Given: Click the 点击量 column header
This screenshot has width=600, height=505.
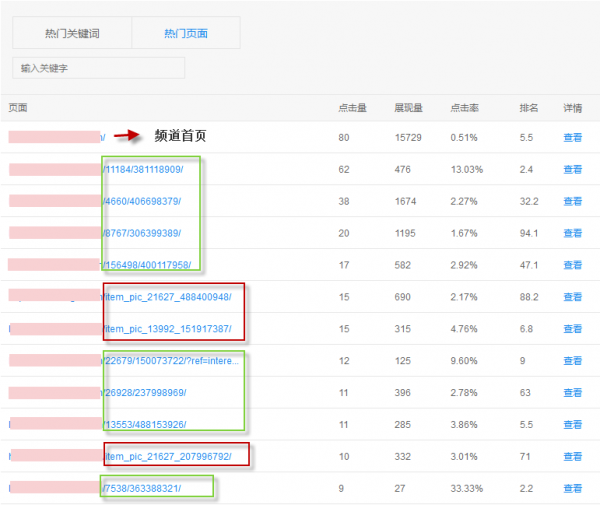Looking at the screenshot, I should pyautogui.click(x=352, y=107).
